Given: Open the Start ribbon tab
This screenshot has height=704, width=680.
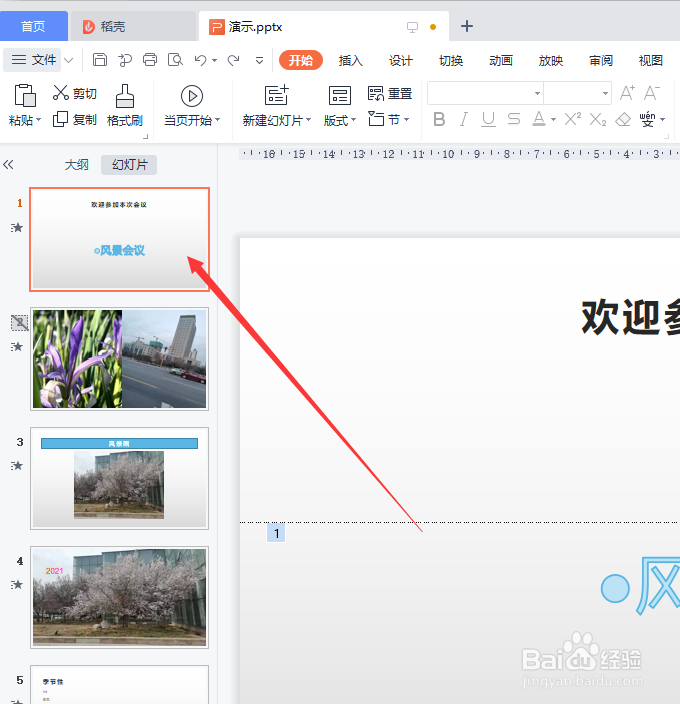Looking at the screenshot, I should click(x=301, y=60).
